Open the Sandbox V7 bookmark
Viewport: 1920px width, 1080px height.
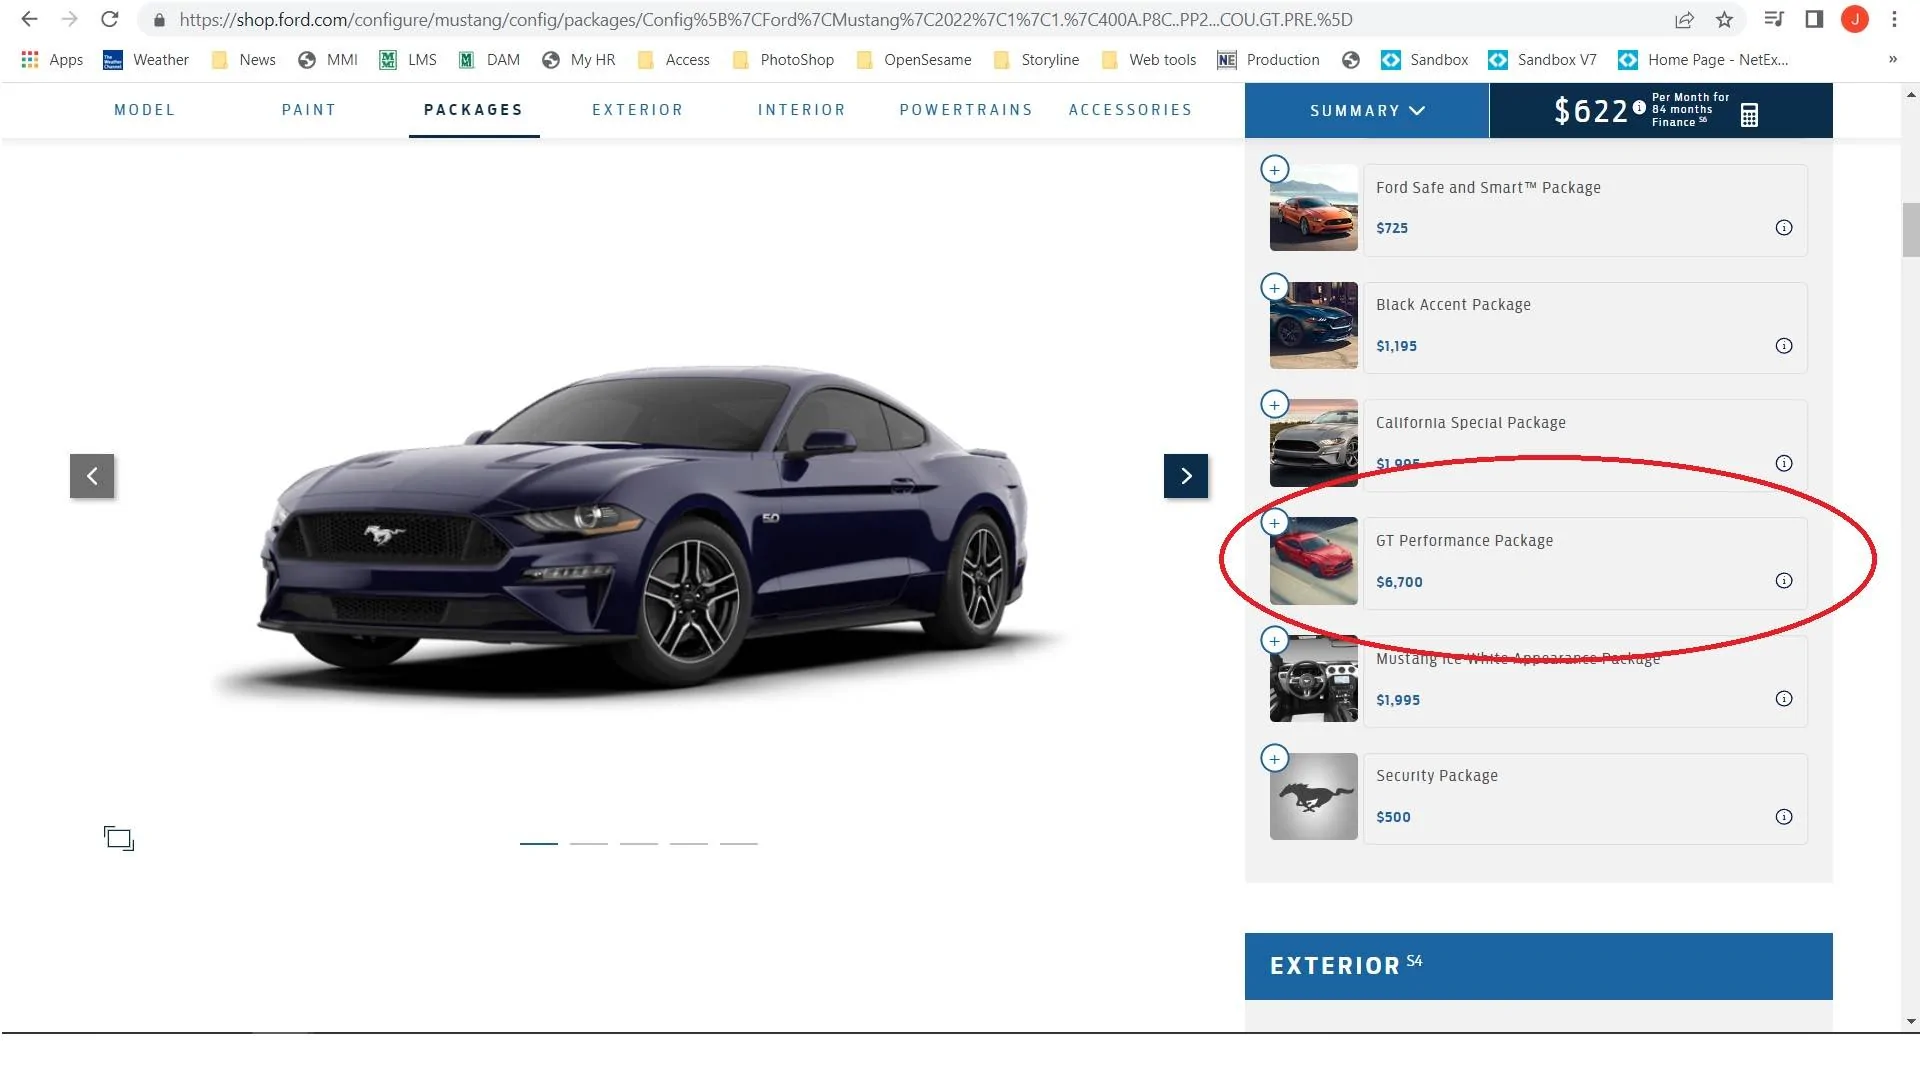1543,60
